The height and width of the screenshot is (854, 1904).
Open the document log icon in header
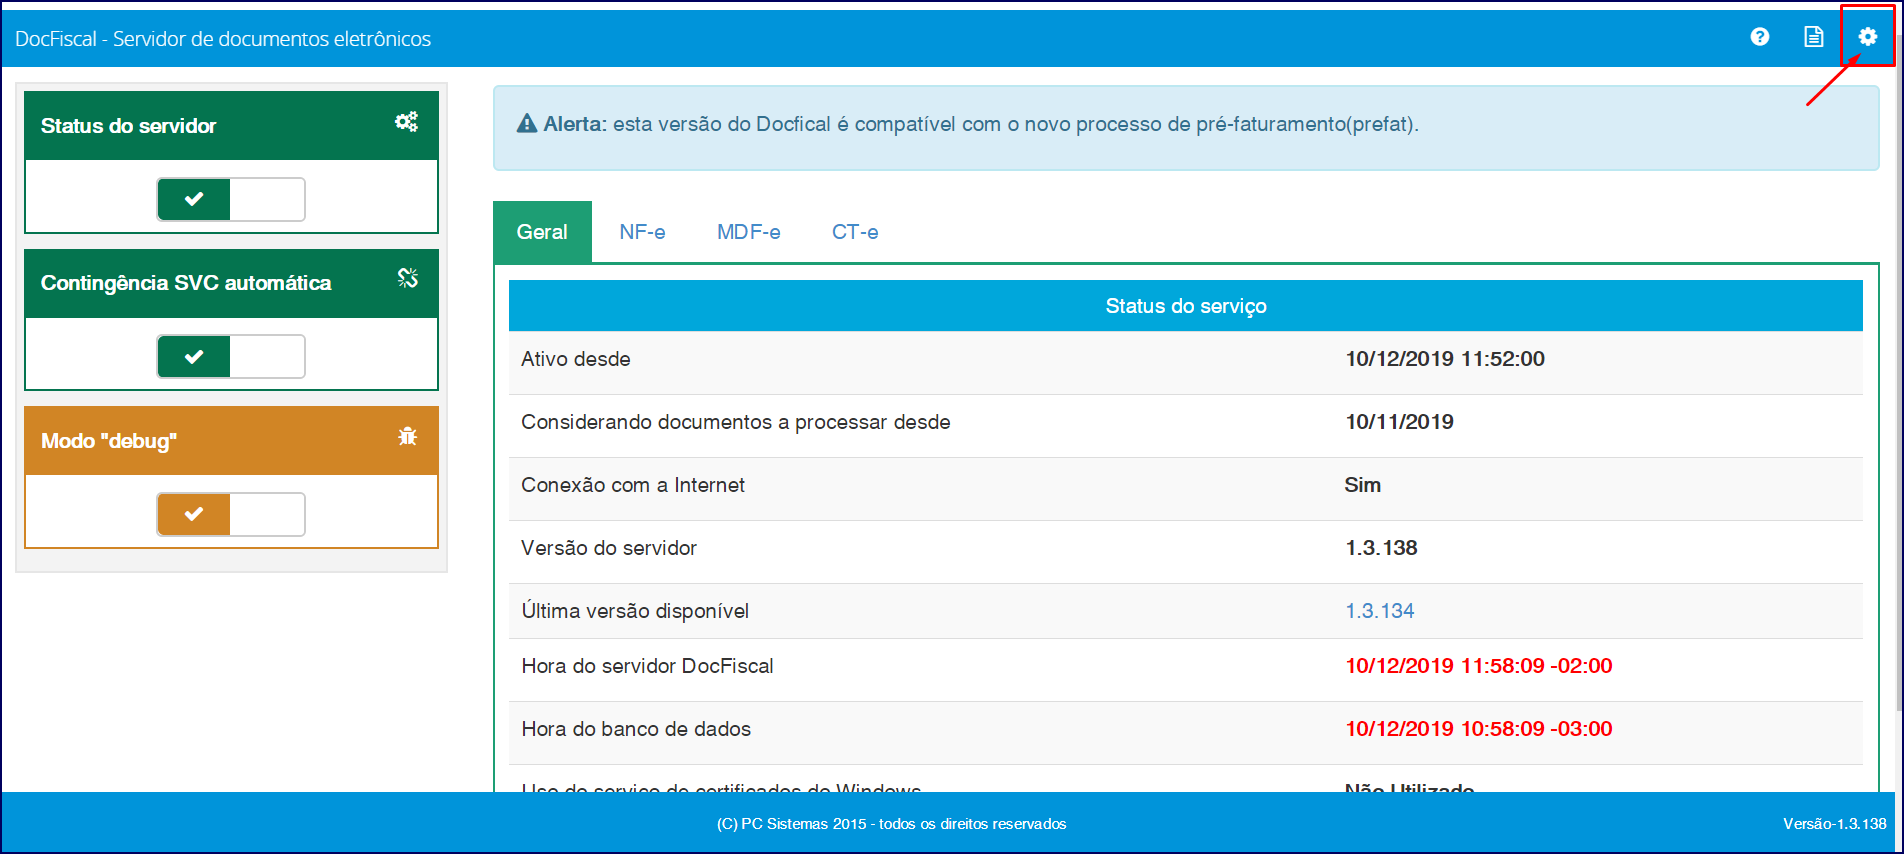pos(1813,37)
